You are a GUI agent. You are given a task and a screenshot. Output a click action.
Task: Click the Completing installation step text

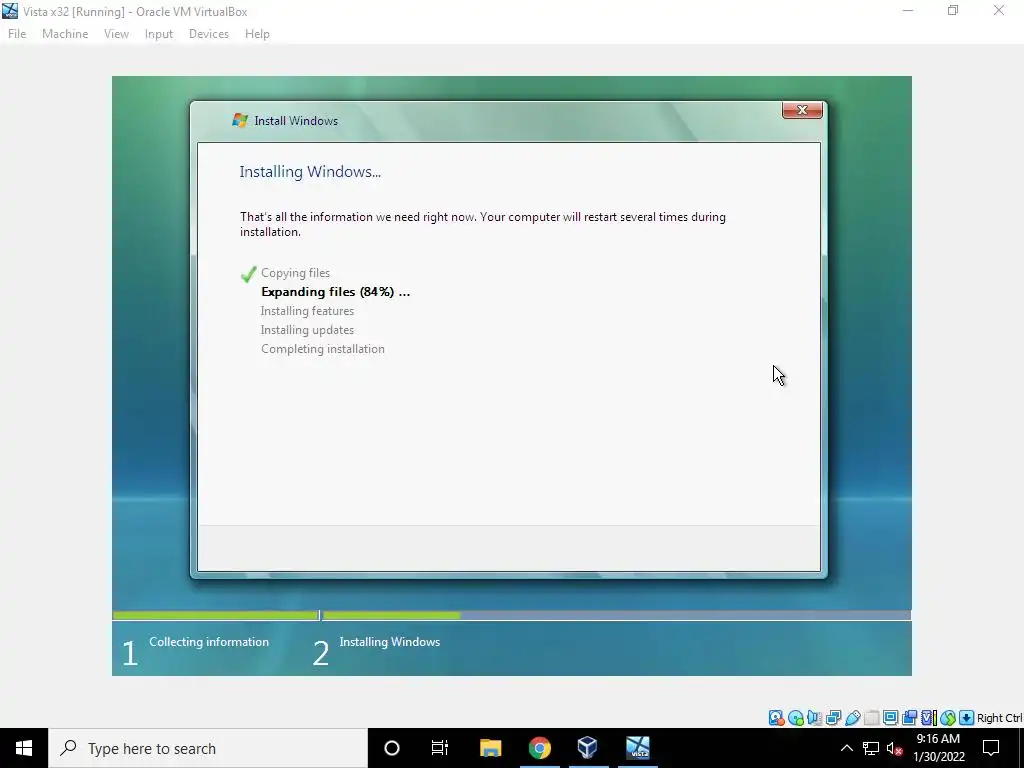[323, 349]
